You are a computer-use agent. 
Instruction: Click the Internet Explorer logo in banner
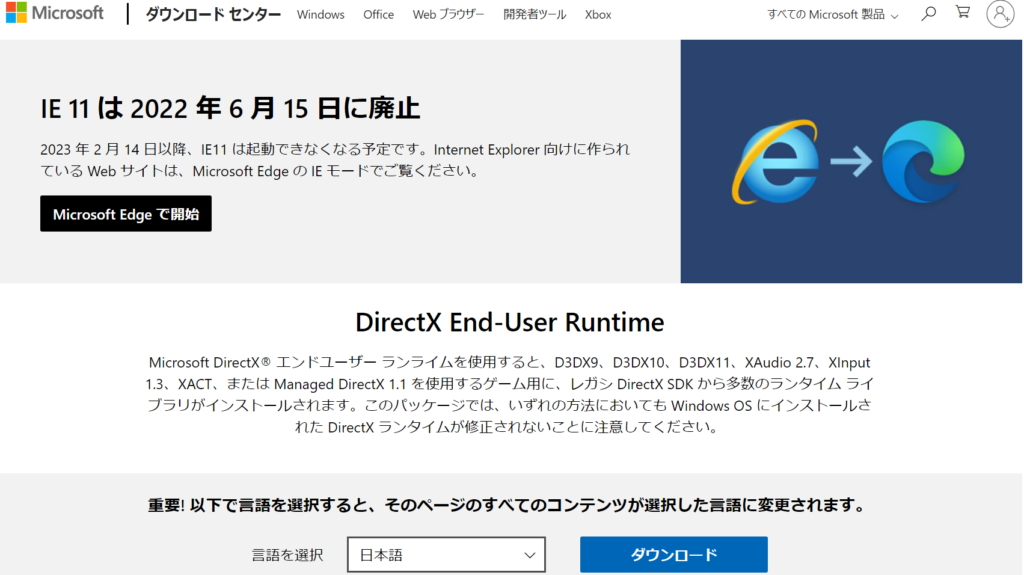775,161
